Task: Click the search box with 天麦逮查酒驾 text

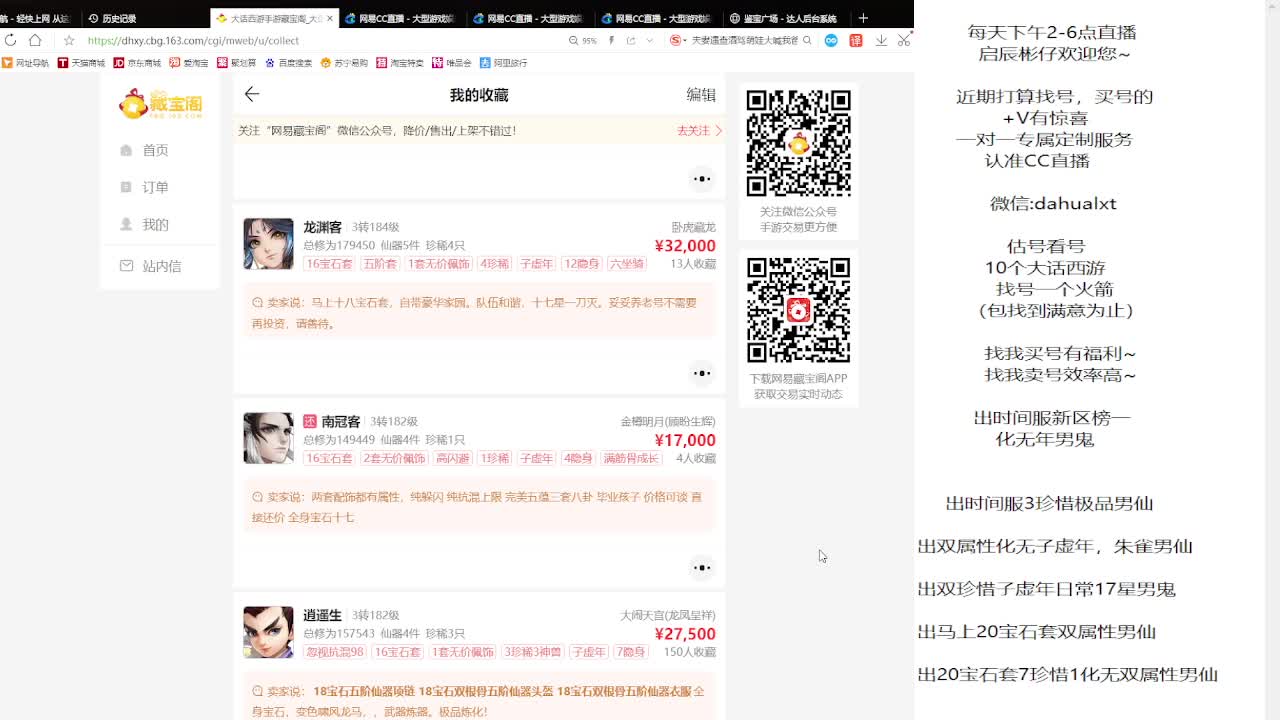Action: pyautogui.click(x=745, y=41)
